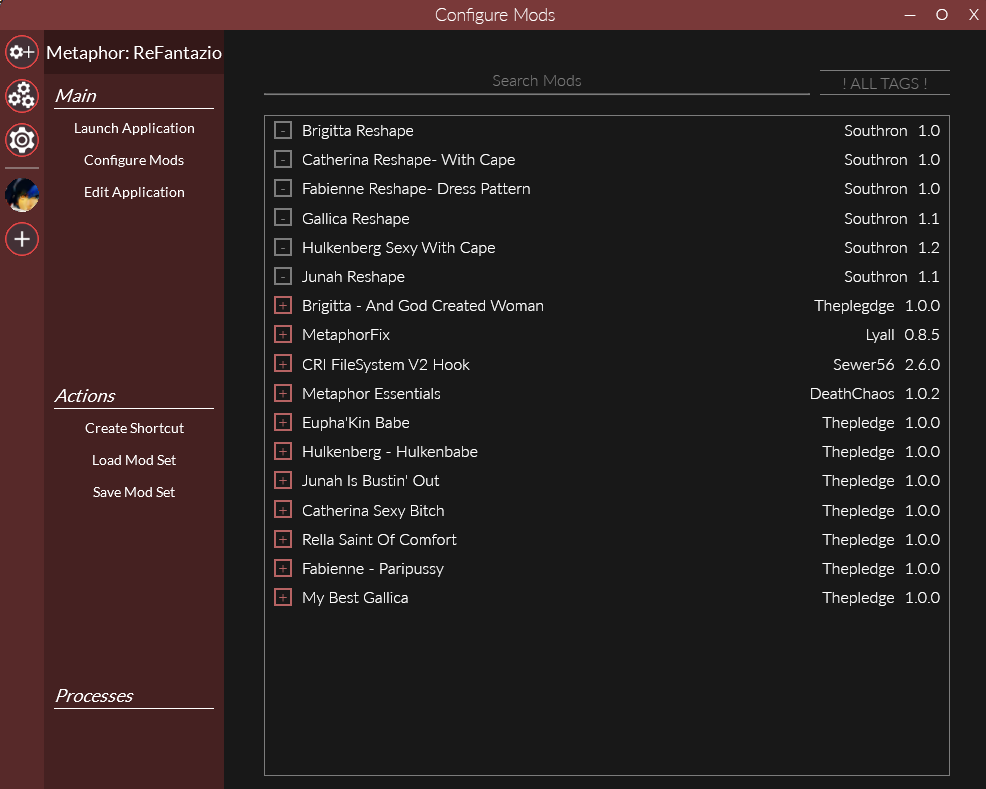This screenshot has height=789, width=986.
Task: Select the Metaphor Essentials mod name
Action: (x=371, y=394)
